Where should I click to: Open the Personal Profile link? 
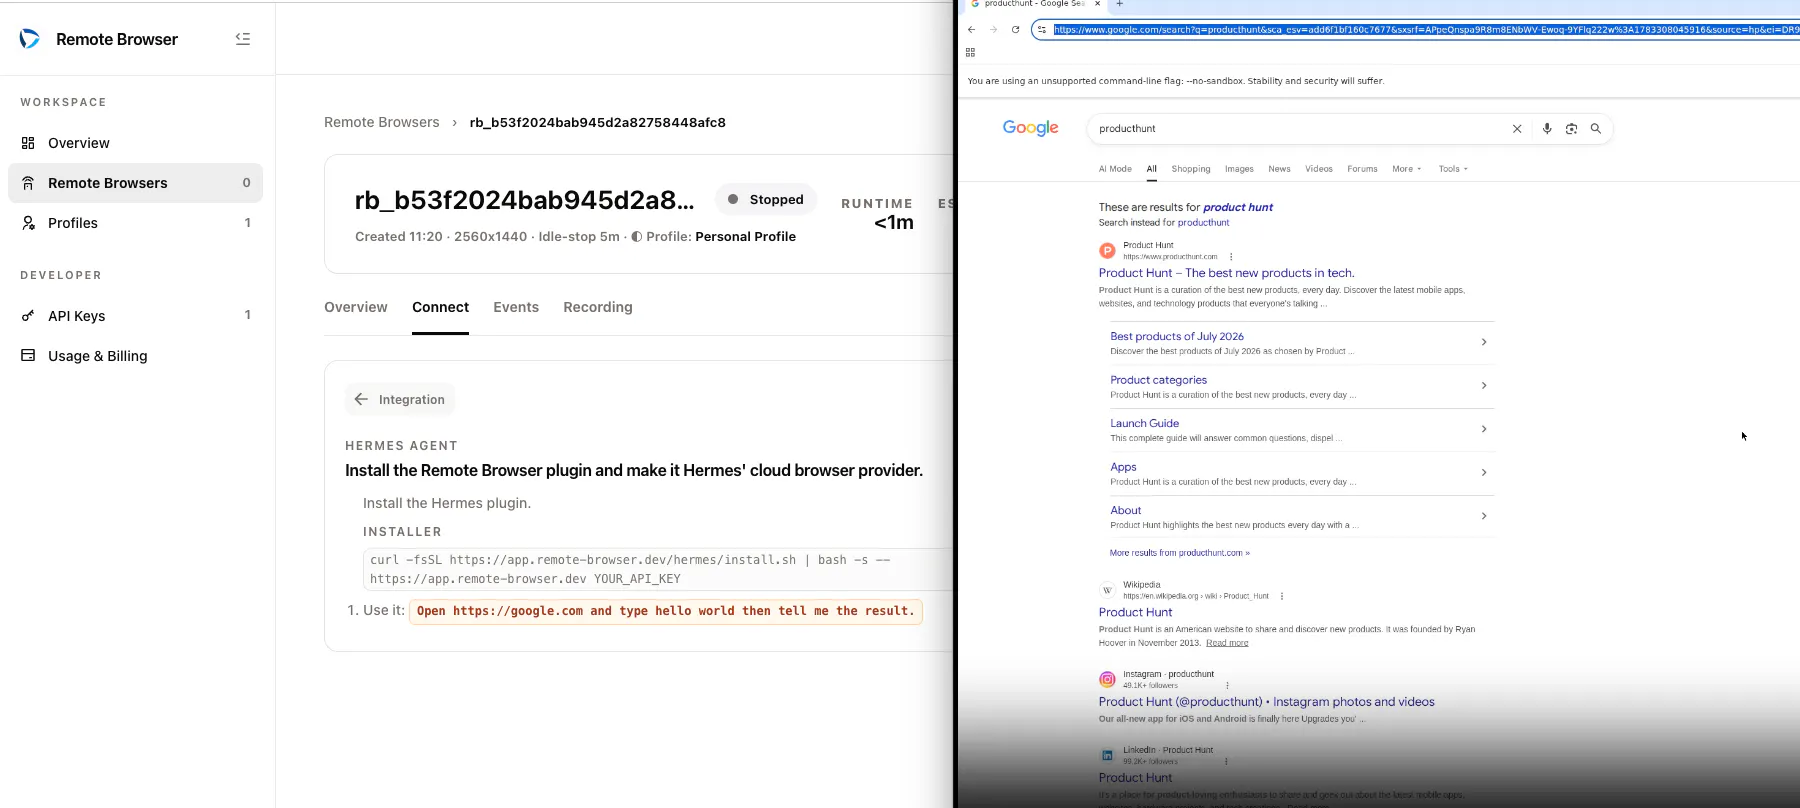click(745, 237)
